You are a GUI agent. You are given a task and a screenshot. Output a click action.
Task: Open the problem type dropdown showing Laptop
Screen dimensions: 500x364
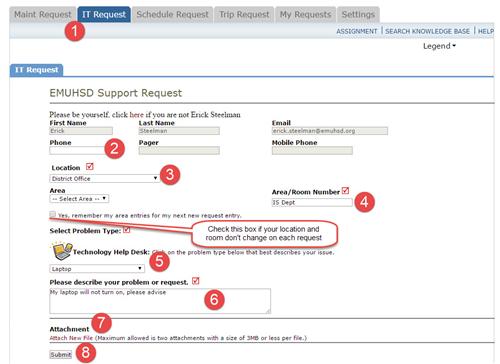point(97,269)
